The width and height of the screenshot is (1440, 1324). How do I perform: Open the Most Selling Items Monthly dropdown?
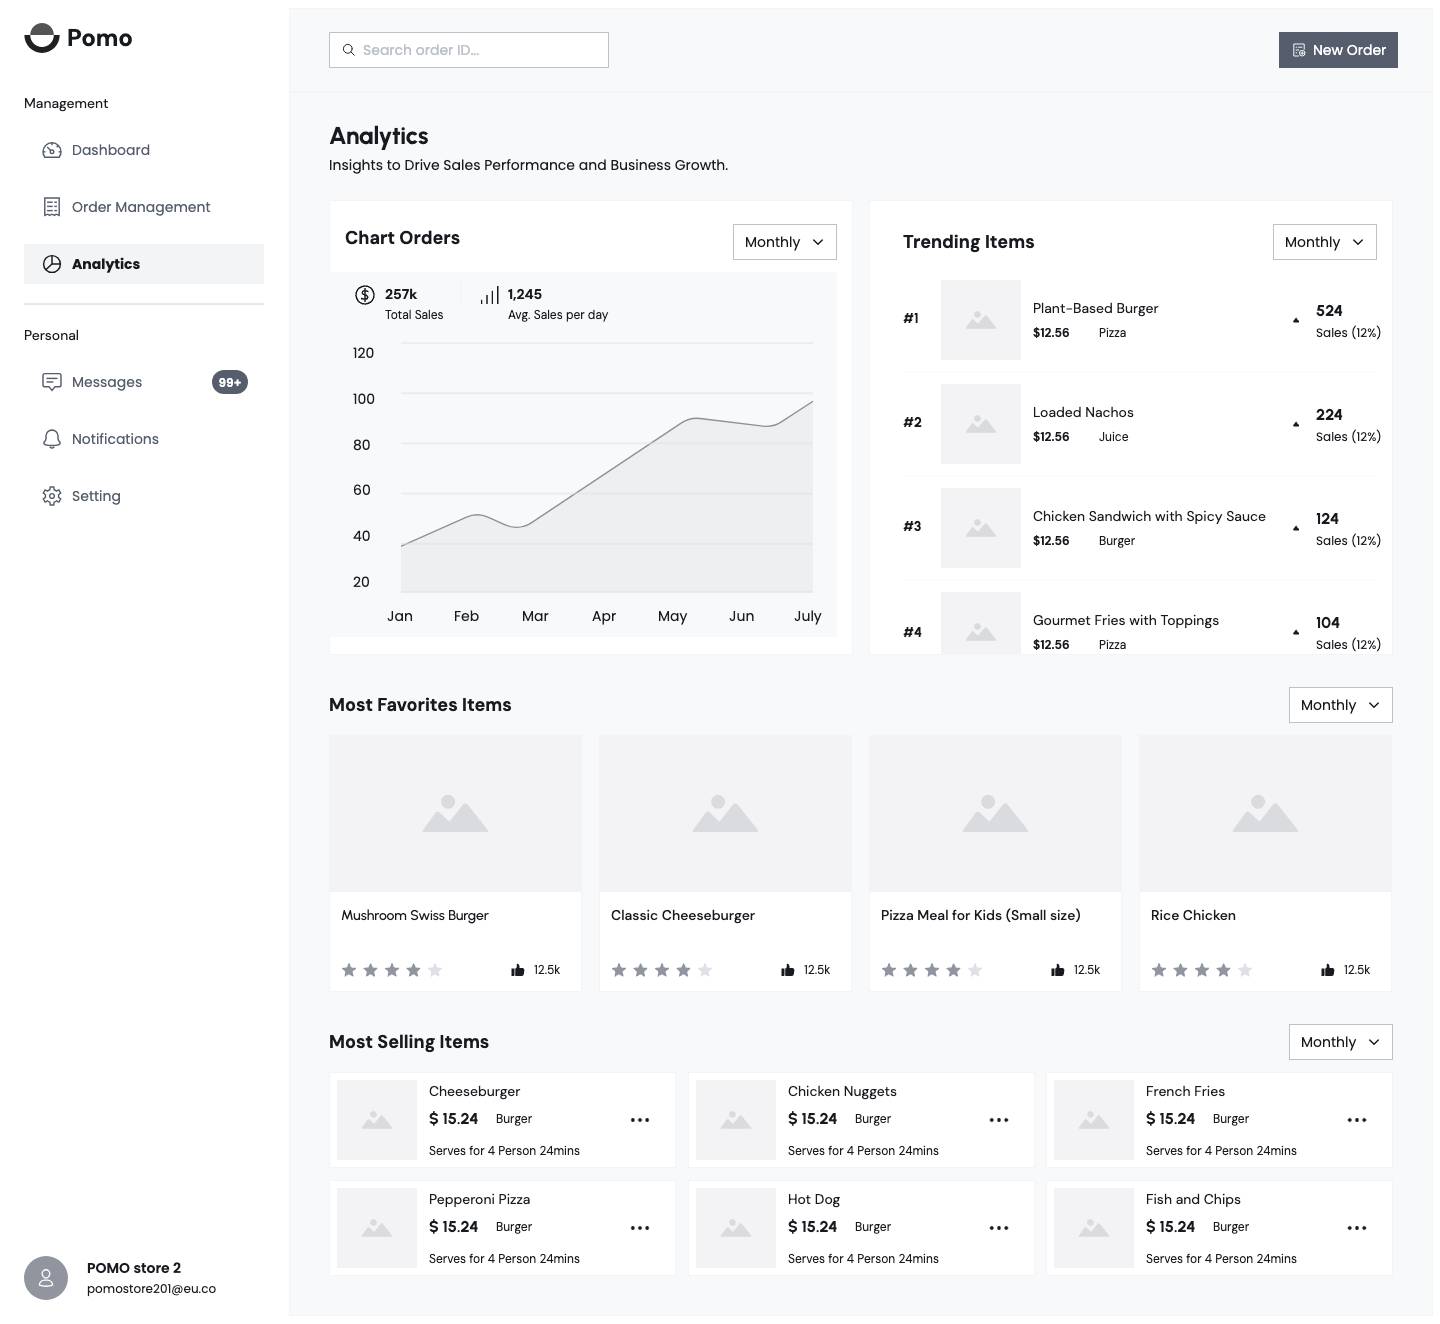(x=1341, y=1042)
